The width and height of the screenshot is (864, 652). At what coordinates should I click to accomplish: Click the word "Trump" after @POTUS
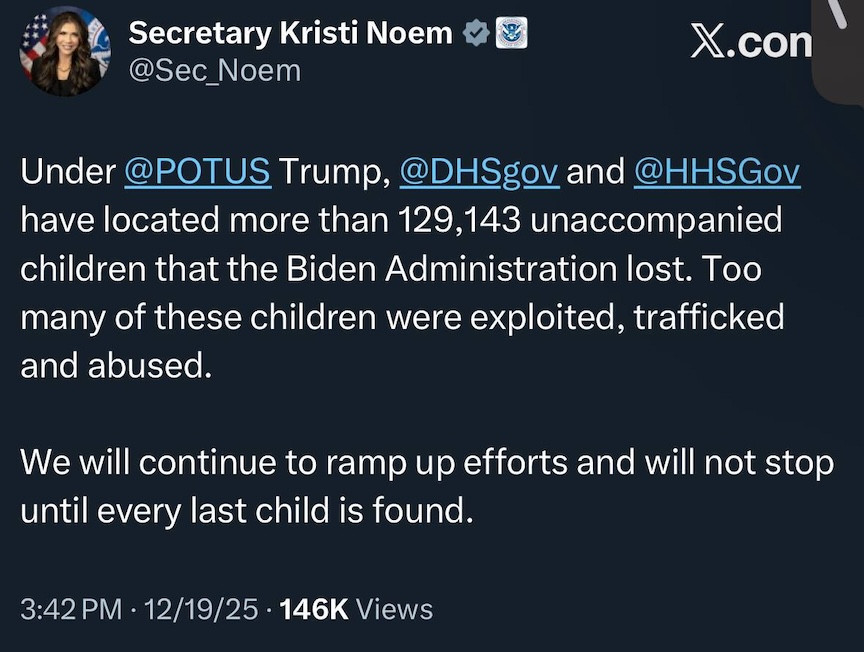[330, 171]
